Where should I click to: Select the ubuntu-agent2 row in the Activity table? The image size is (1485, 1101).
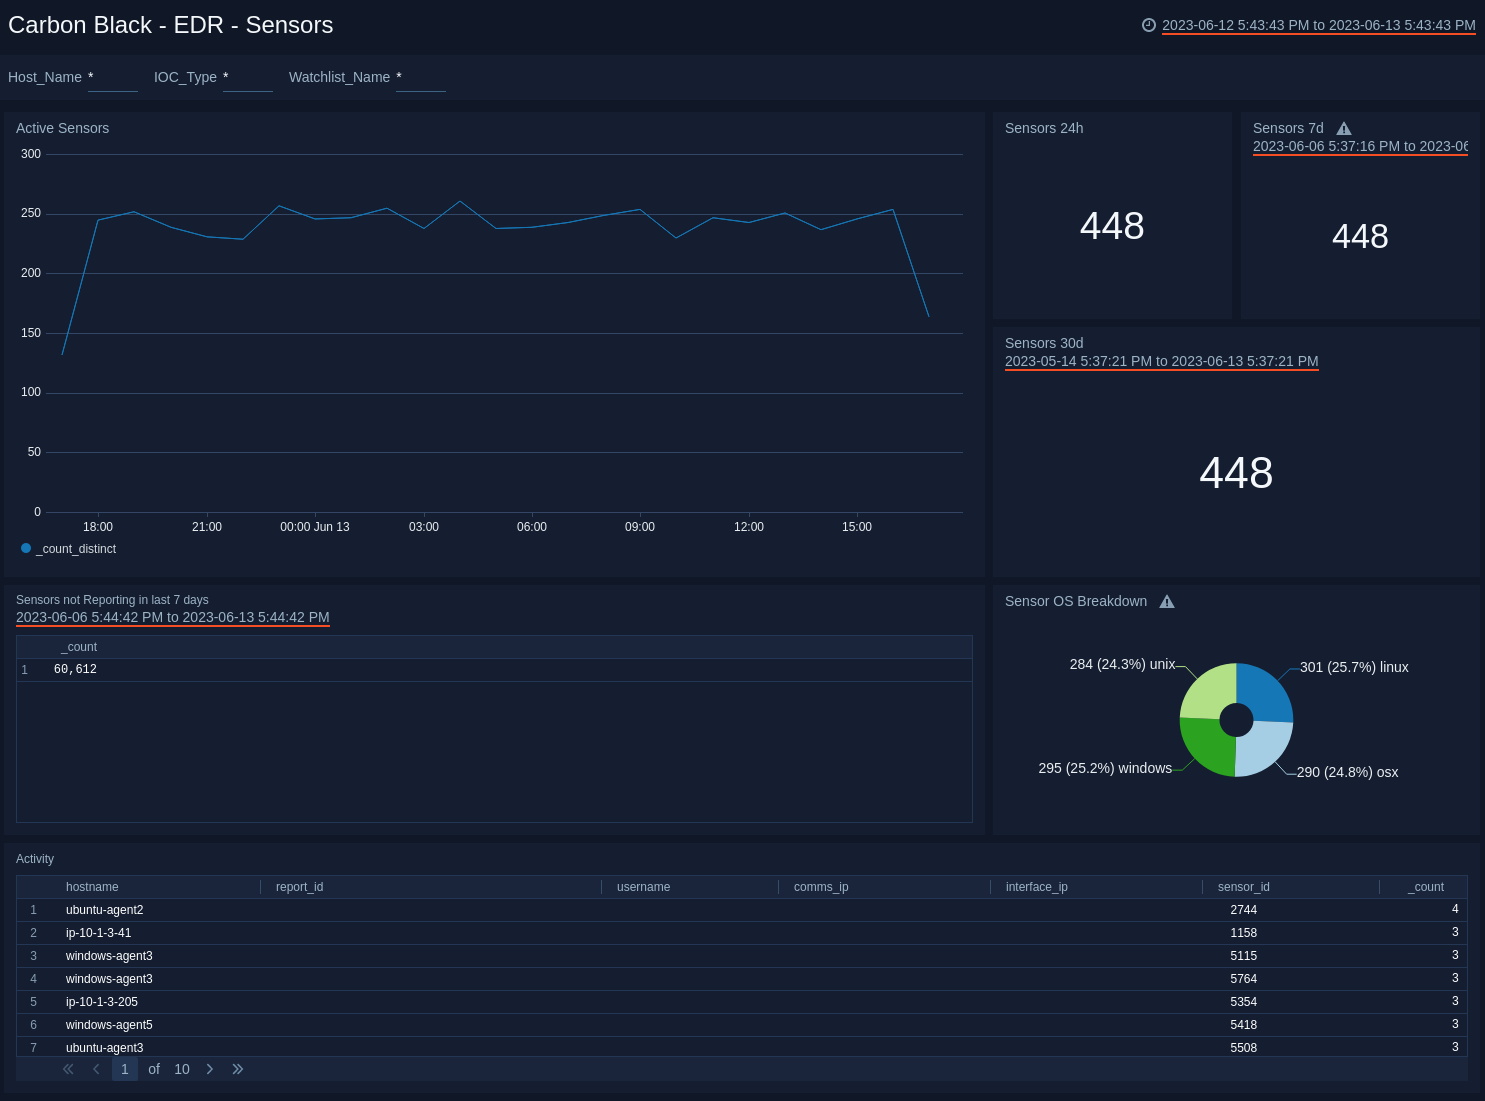point(104,910)
